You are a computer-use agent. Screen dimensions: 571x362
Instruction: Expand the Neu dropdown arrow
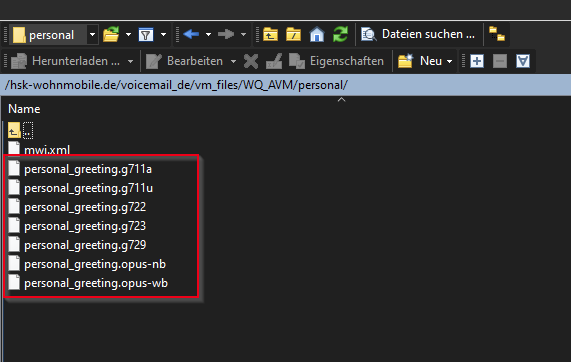pos(450,61)
